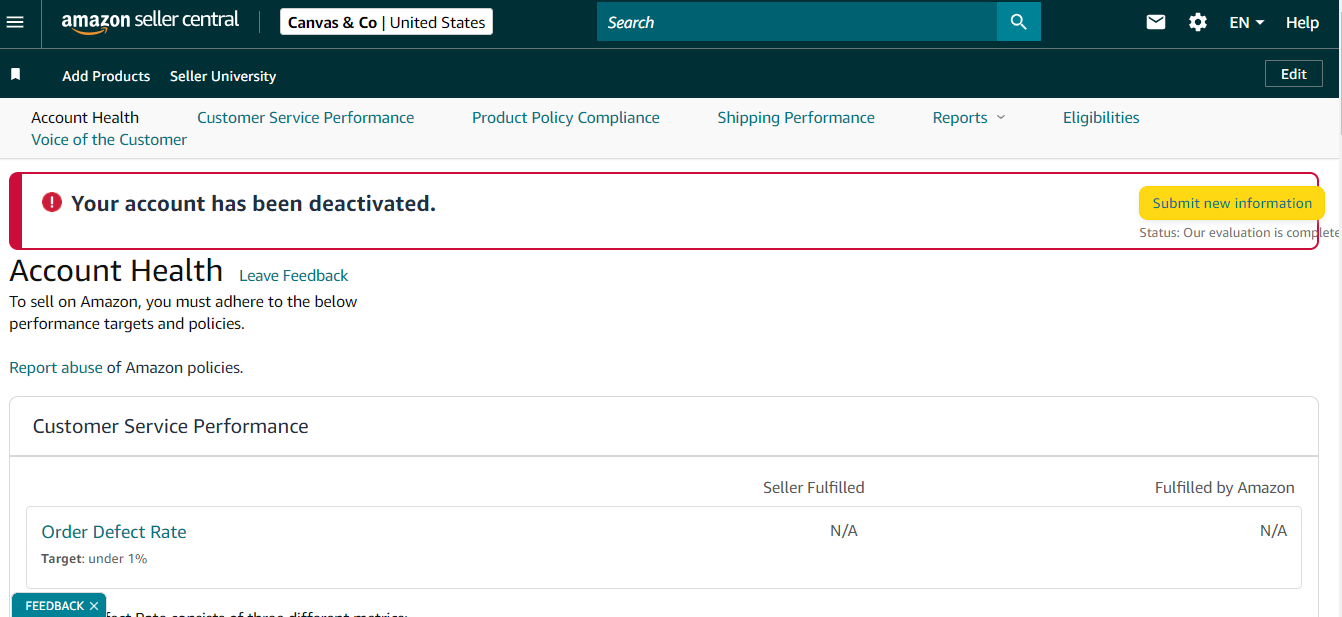Click the Edit favorites button
The image size is (1342, 617).
(x=1294, y=74)
